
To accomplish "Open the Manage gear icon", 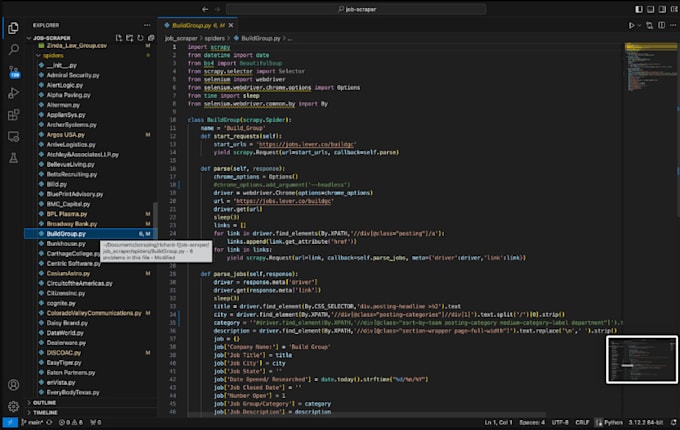I will point(13,406).
